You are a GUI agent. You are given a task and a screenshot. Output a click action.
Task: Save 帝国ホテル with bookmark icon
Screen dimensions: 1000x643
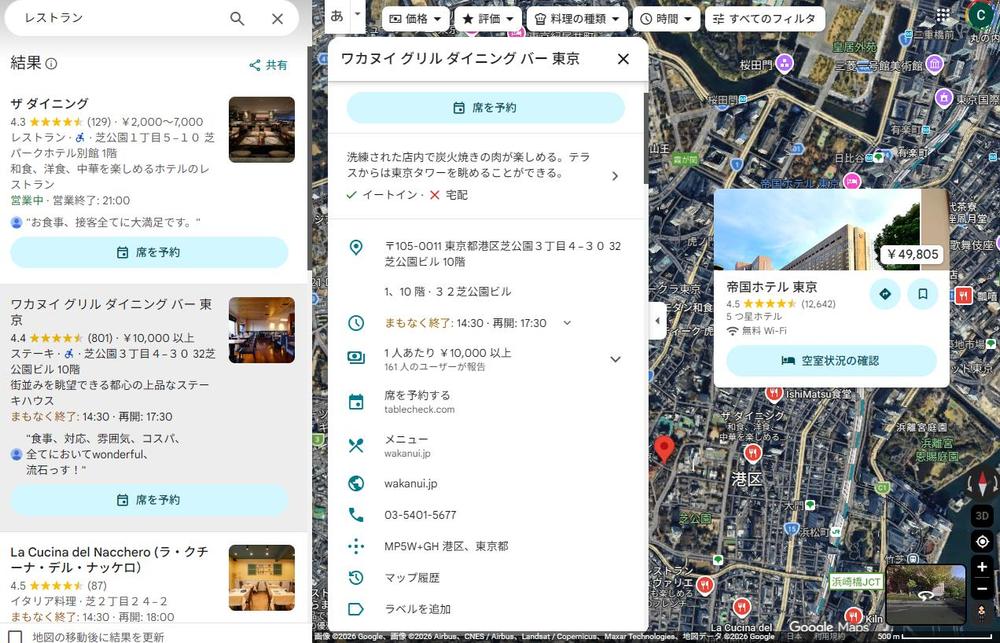(x=922, y=294)
